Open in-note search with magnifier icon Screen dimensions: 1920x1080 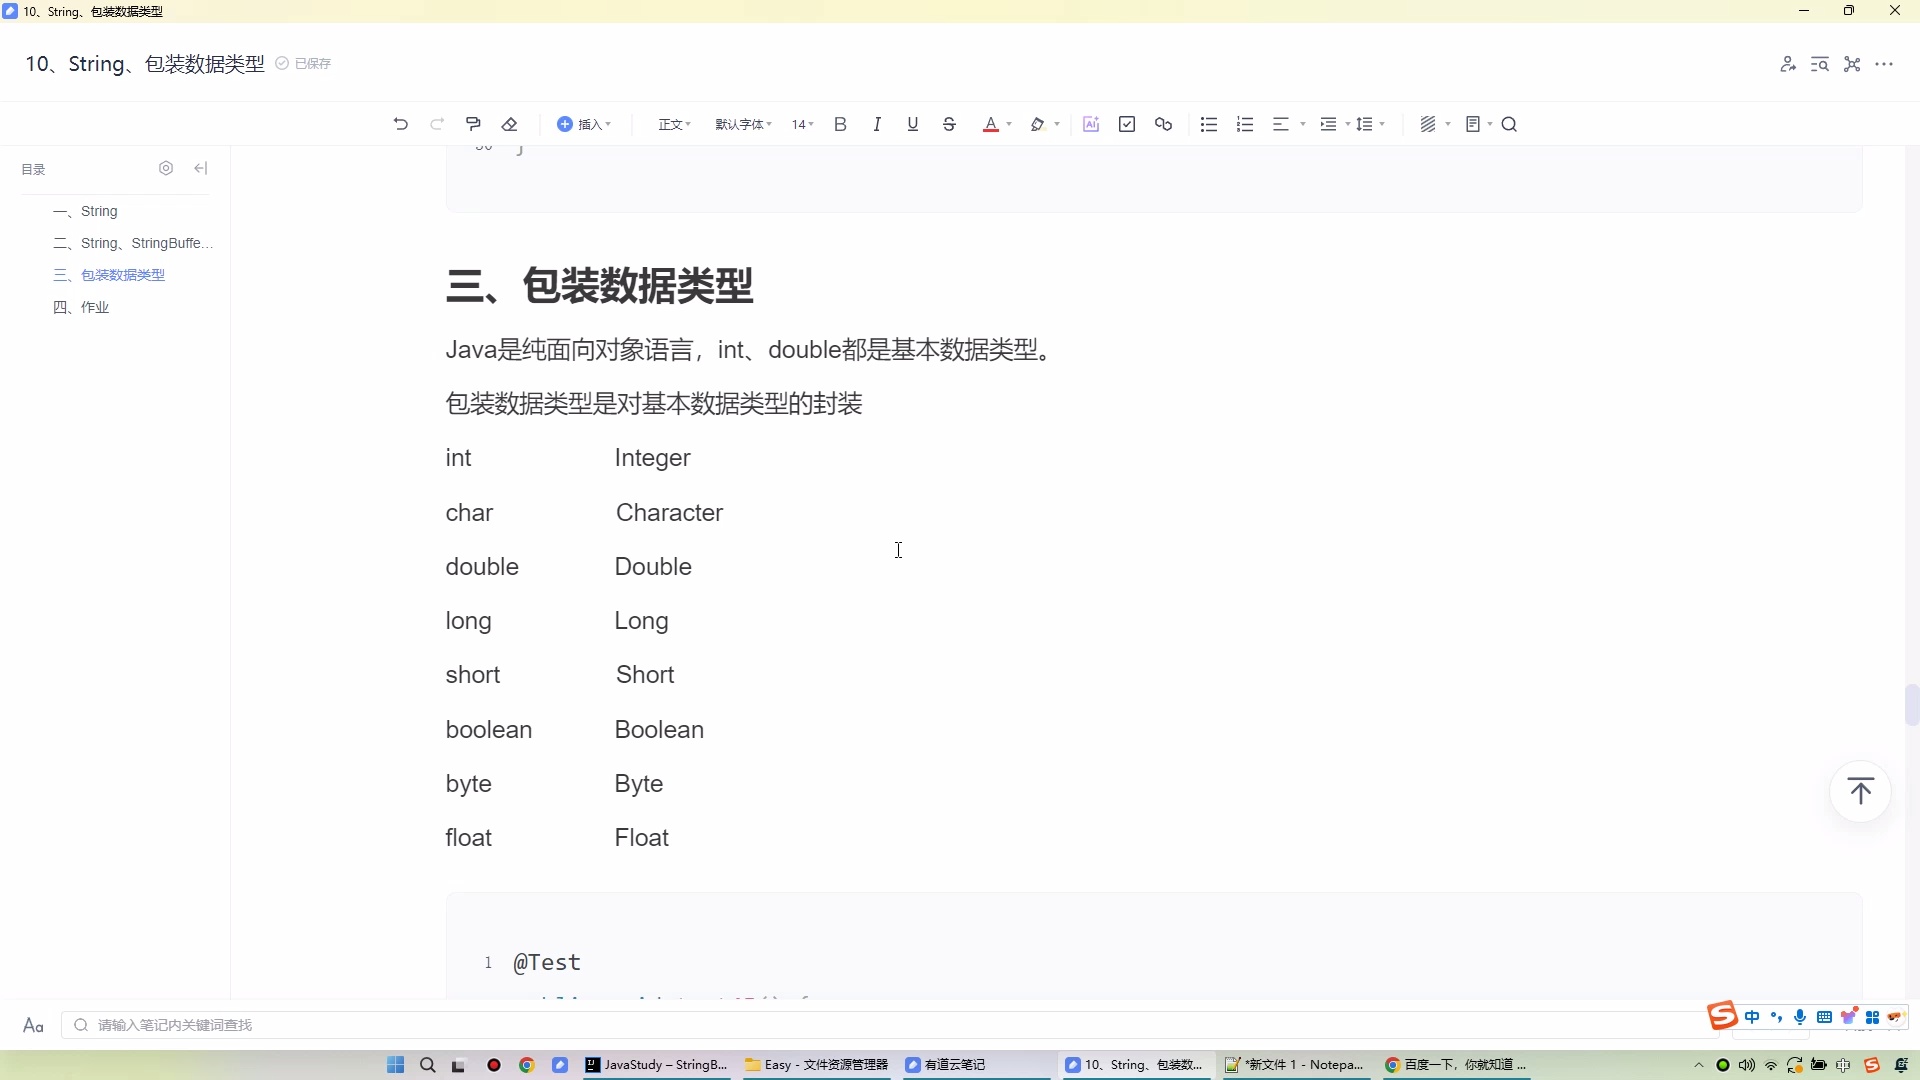1510,123
